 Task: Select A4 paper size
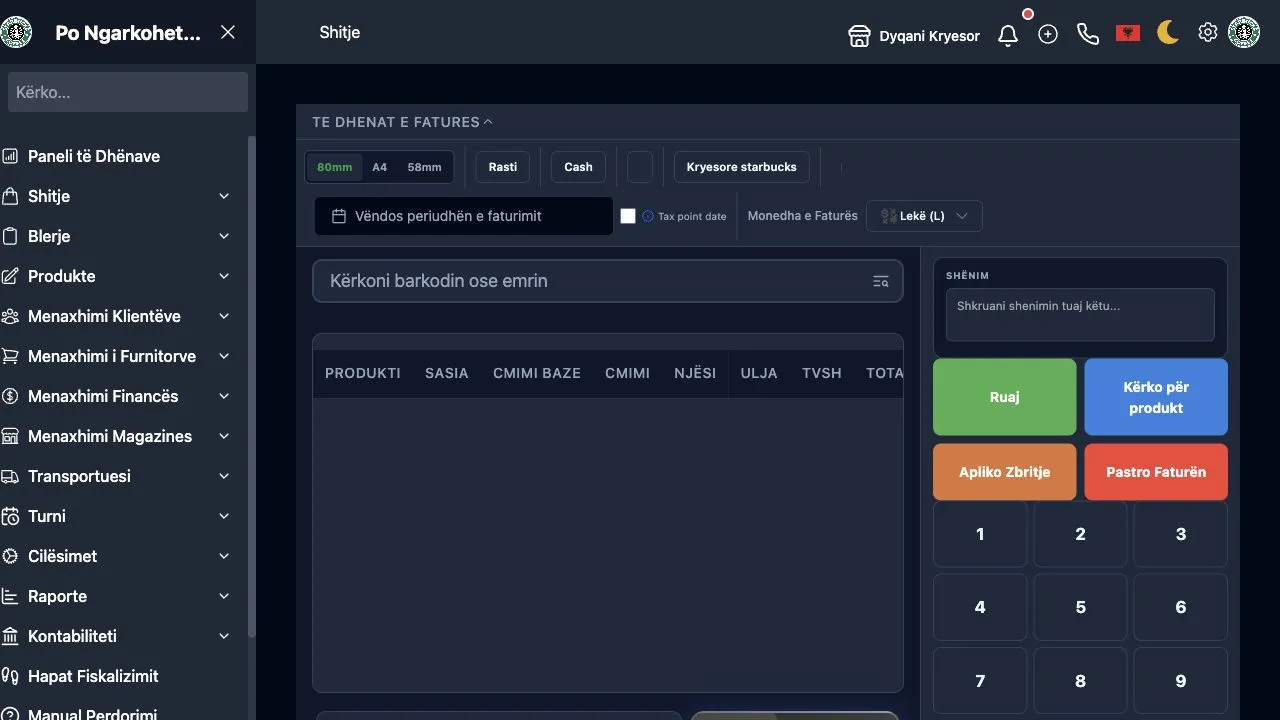click(x=380, y=167)
